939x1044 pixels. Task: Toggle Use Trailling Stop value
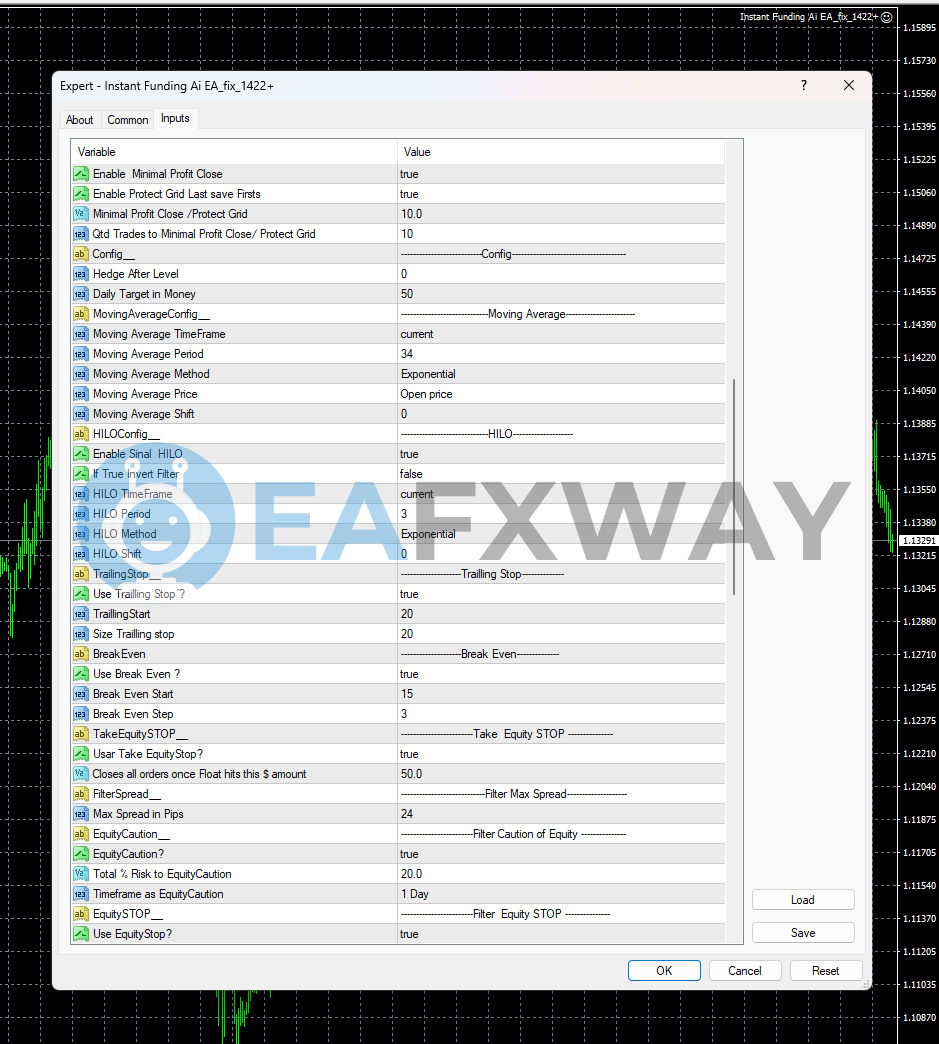[561, 593]
